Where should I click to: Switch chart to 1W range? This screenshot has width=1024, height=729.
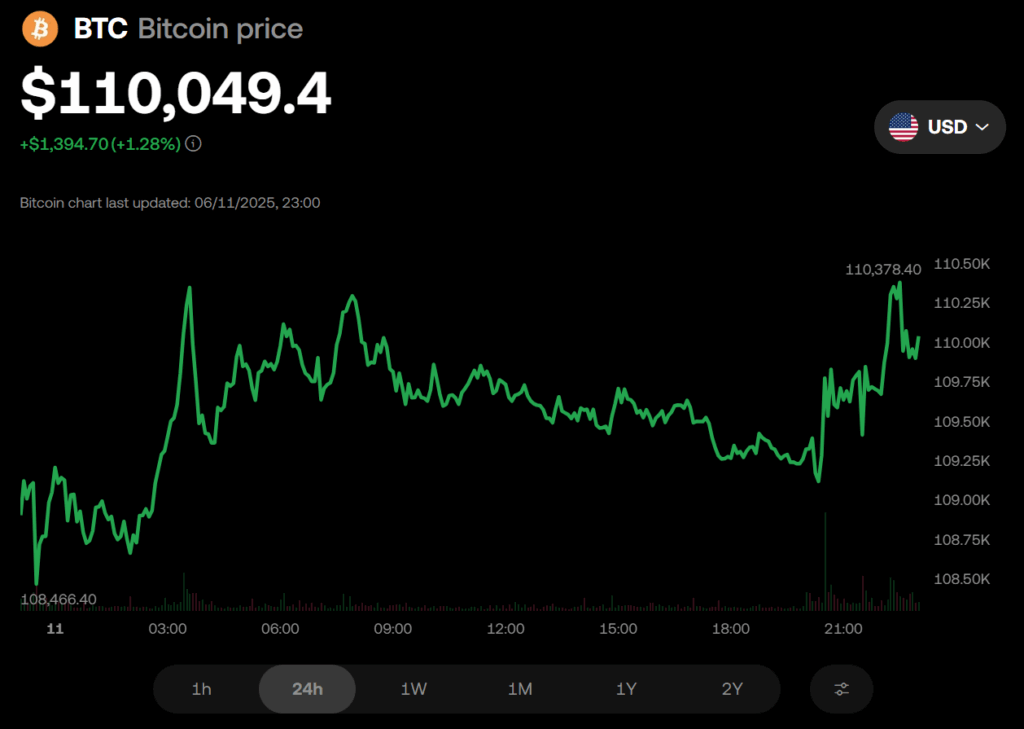414,689
